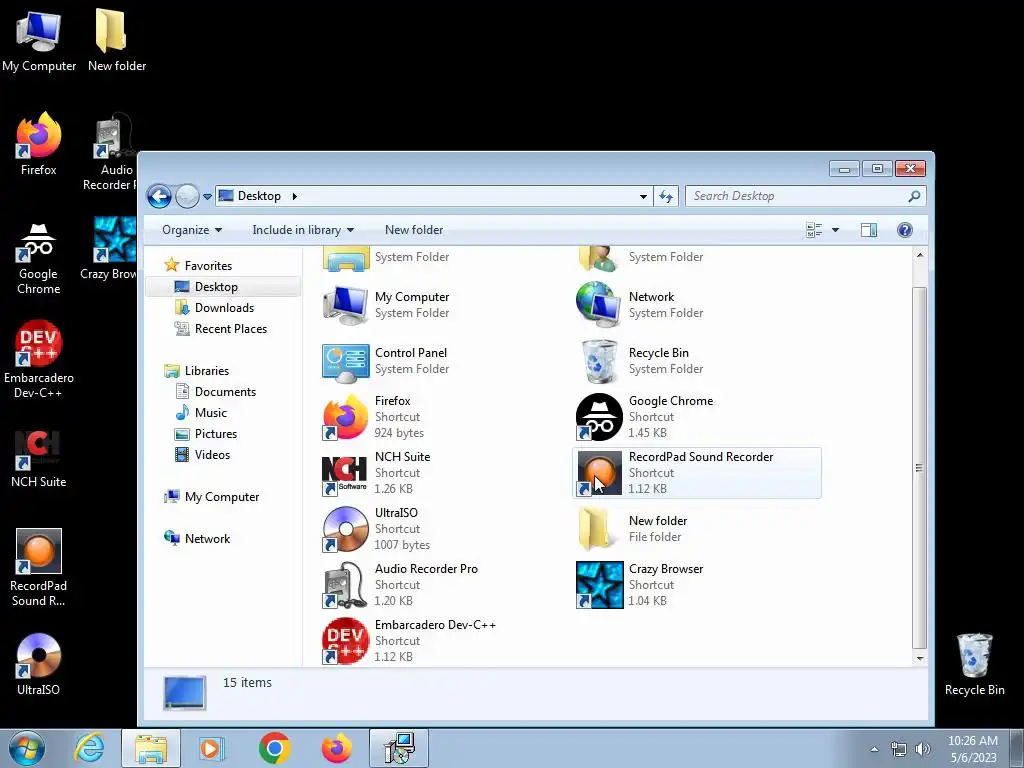
Task: Click the network icon in the system tray
Action: point(899,749)
